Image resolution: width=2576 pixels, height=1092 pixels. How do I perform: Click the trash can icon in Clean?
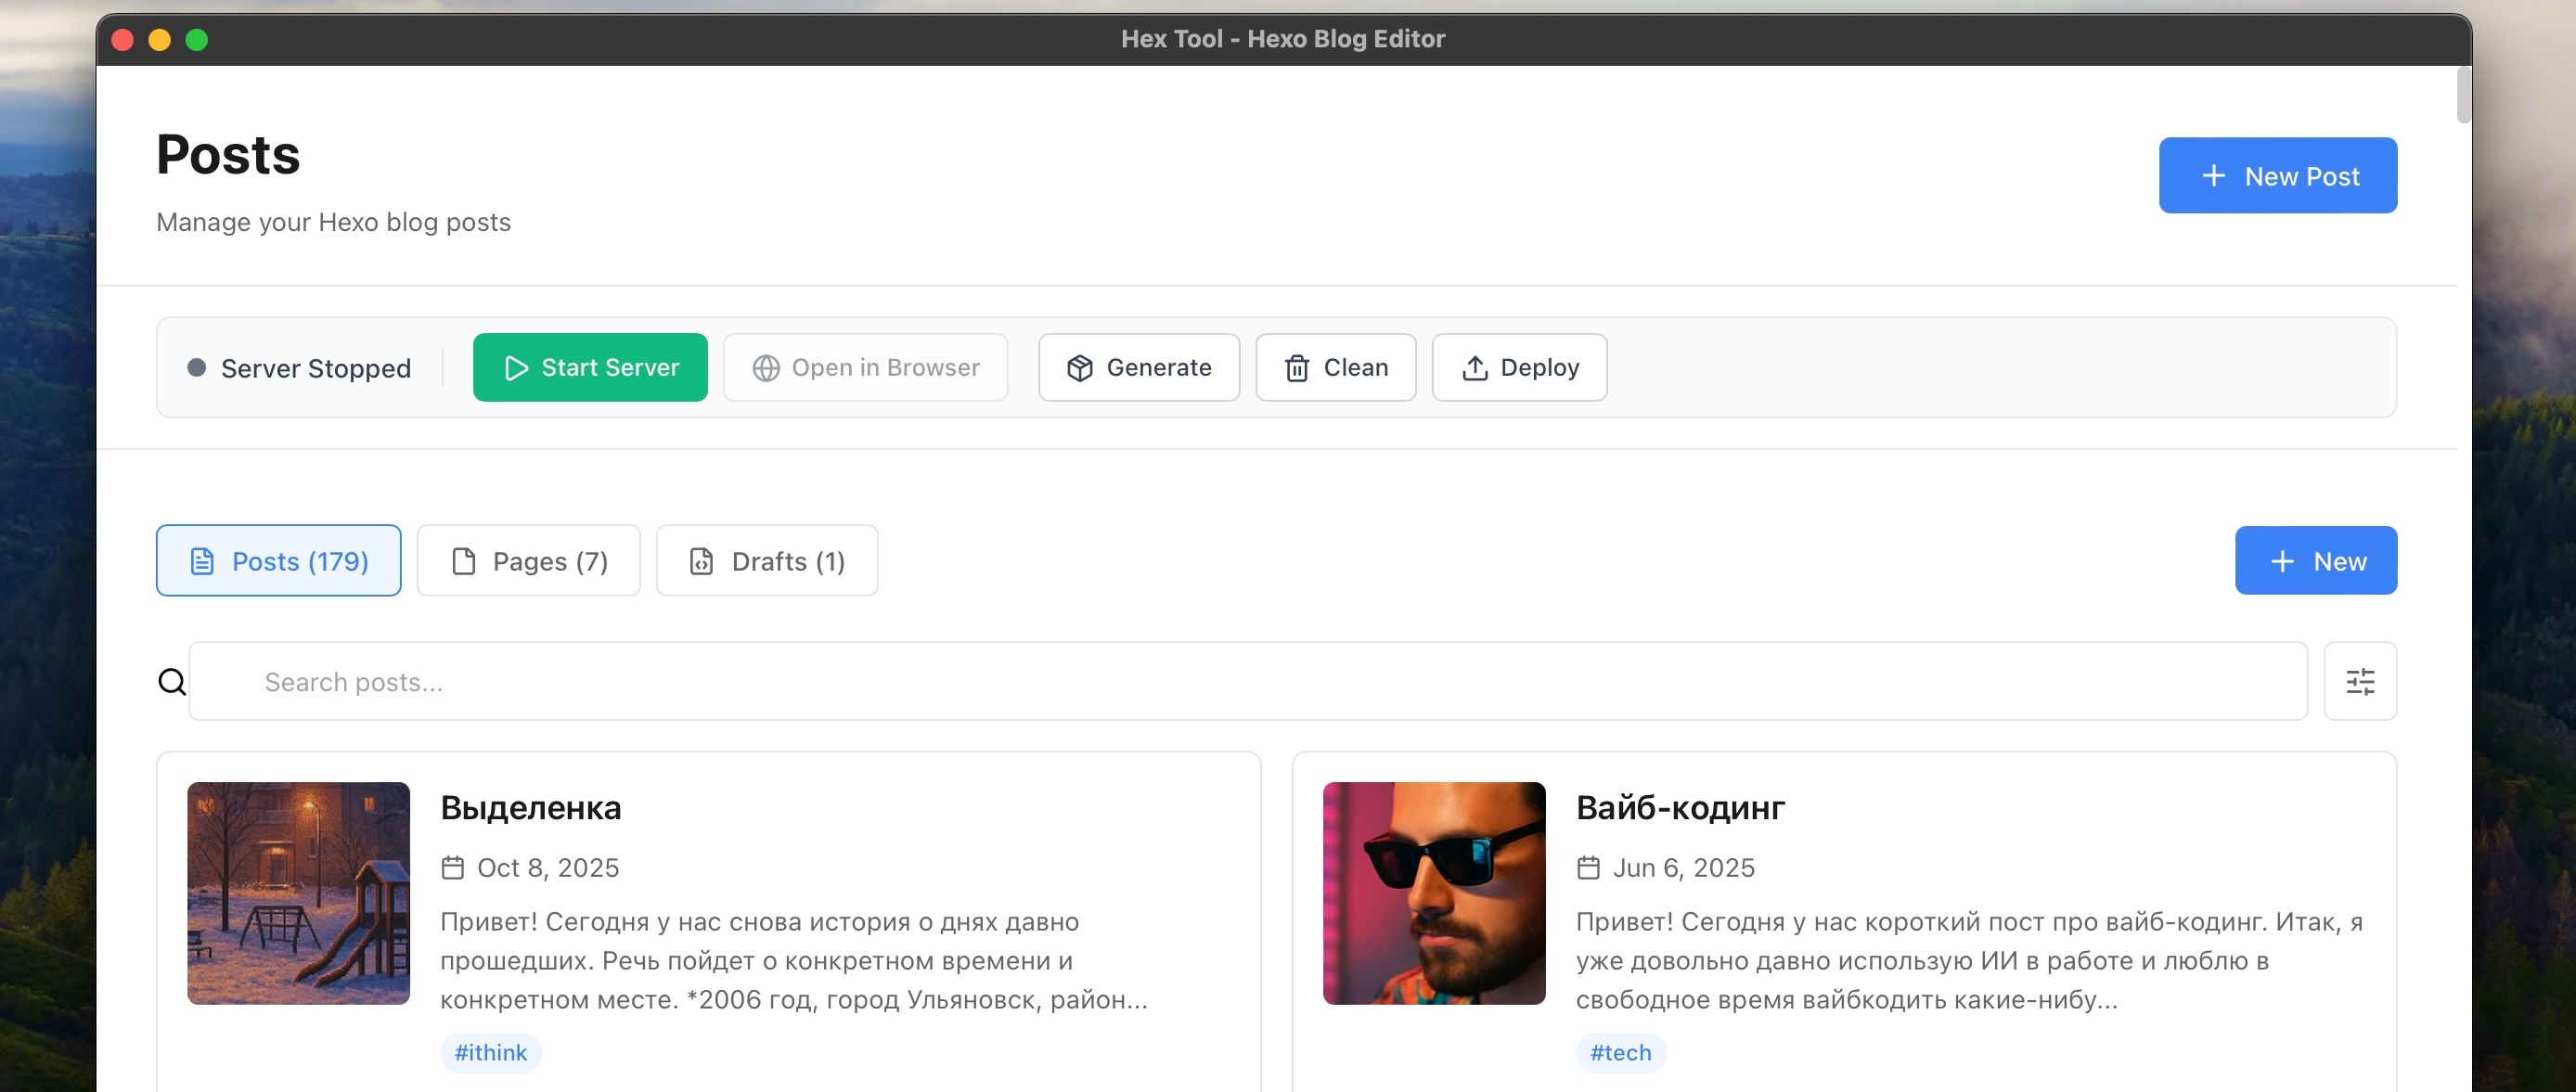[x=1296, y=368]
